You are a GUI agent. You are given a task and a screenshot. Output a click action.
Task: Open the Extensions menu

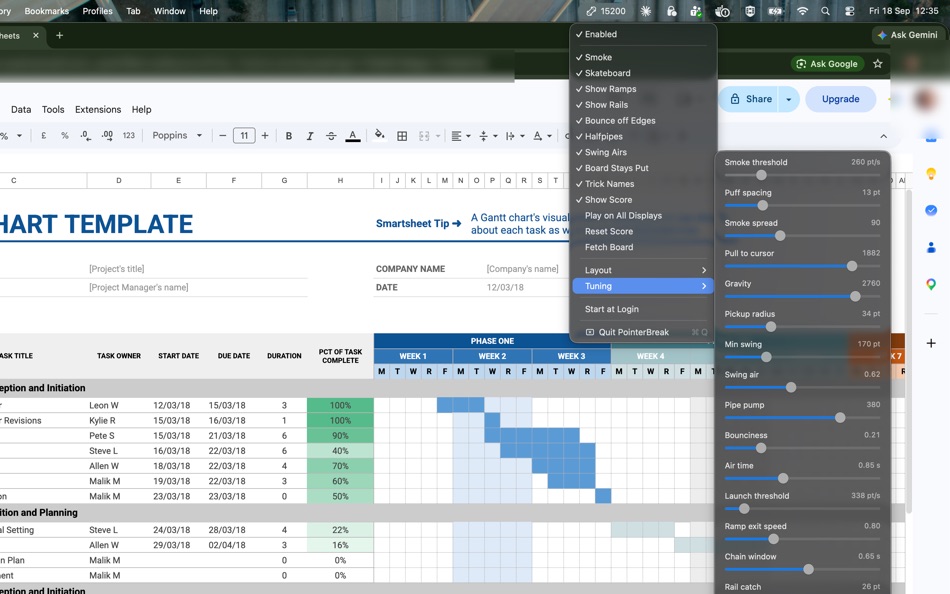click(98, 110)
